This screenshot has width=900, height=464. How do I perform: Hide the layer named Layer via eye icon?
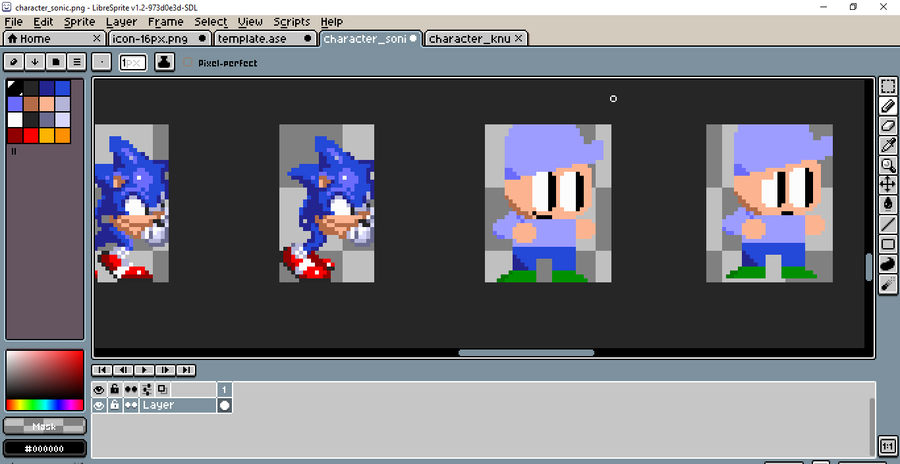tap(99, 405)
